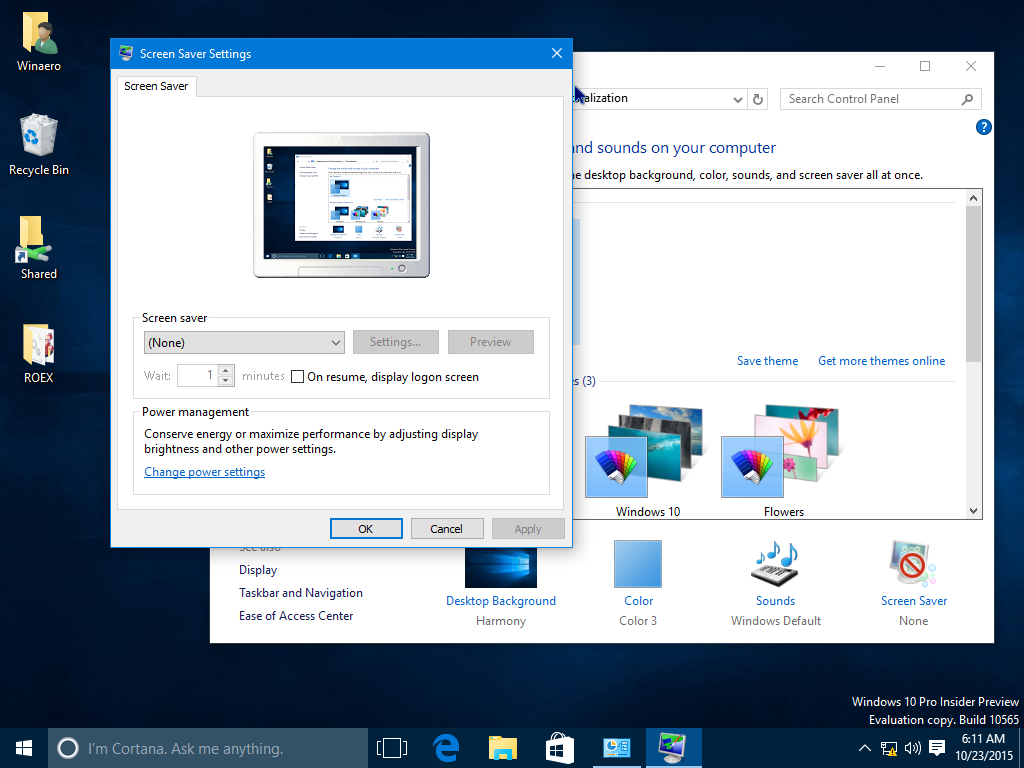Click the Color text link
This screenshot has height=768, width=1024.
pyautogui.click(x=638, y=601)
